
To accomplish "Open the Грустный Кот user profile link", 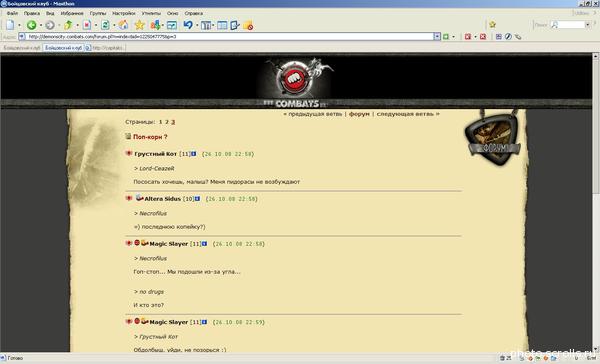I will pos(155,154).
